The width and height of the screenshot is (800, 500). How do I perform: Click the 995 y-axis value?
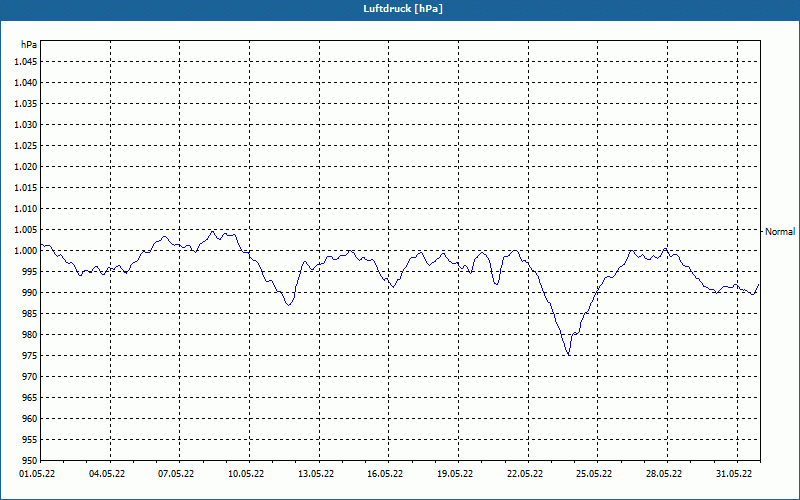(30, 271)
